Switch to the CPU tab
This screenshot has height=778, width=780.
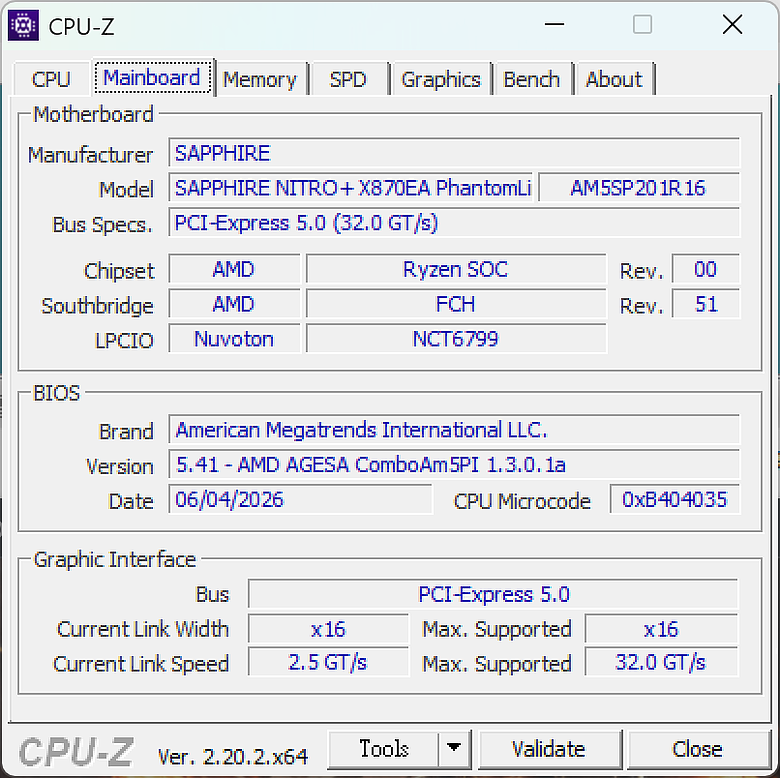[51, 80]
